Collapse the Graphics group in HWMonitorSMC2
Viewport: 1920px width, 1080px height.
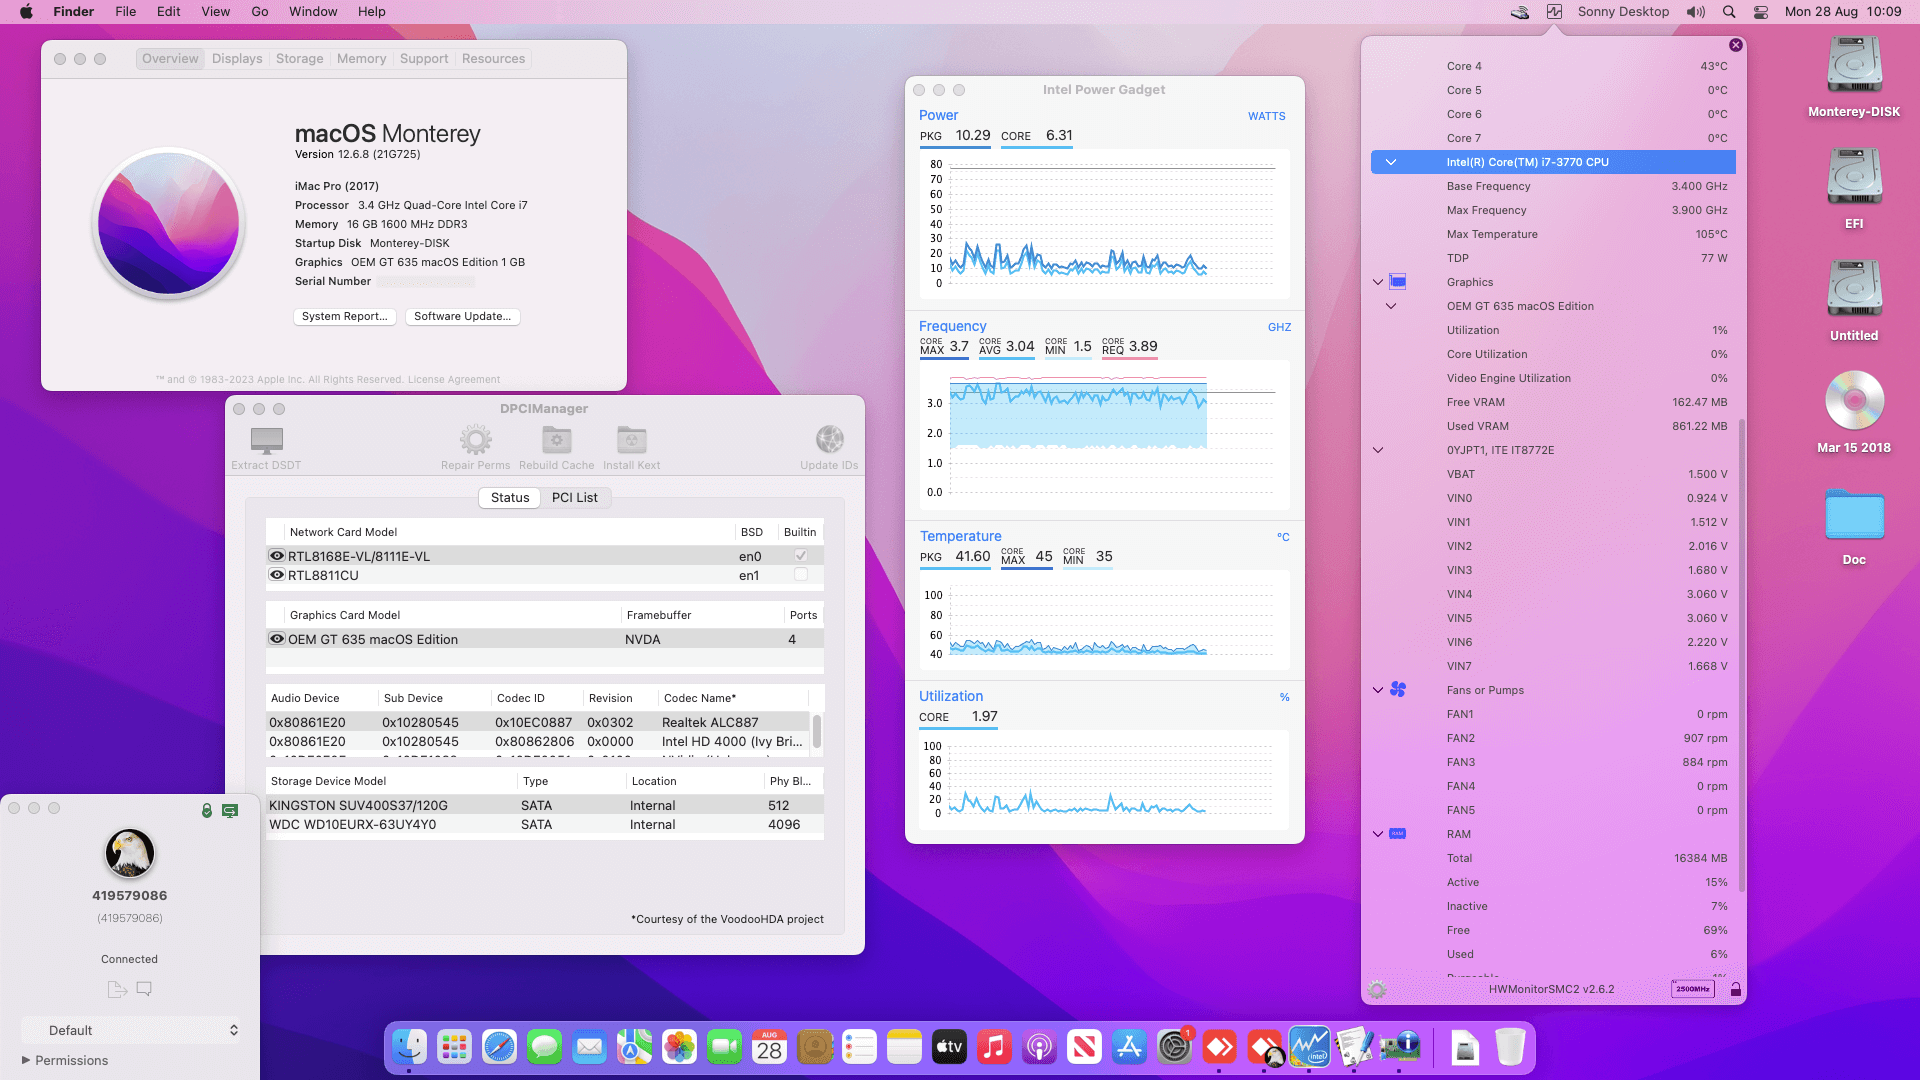coord(1378,282)
